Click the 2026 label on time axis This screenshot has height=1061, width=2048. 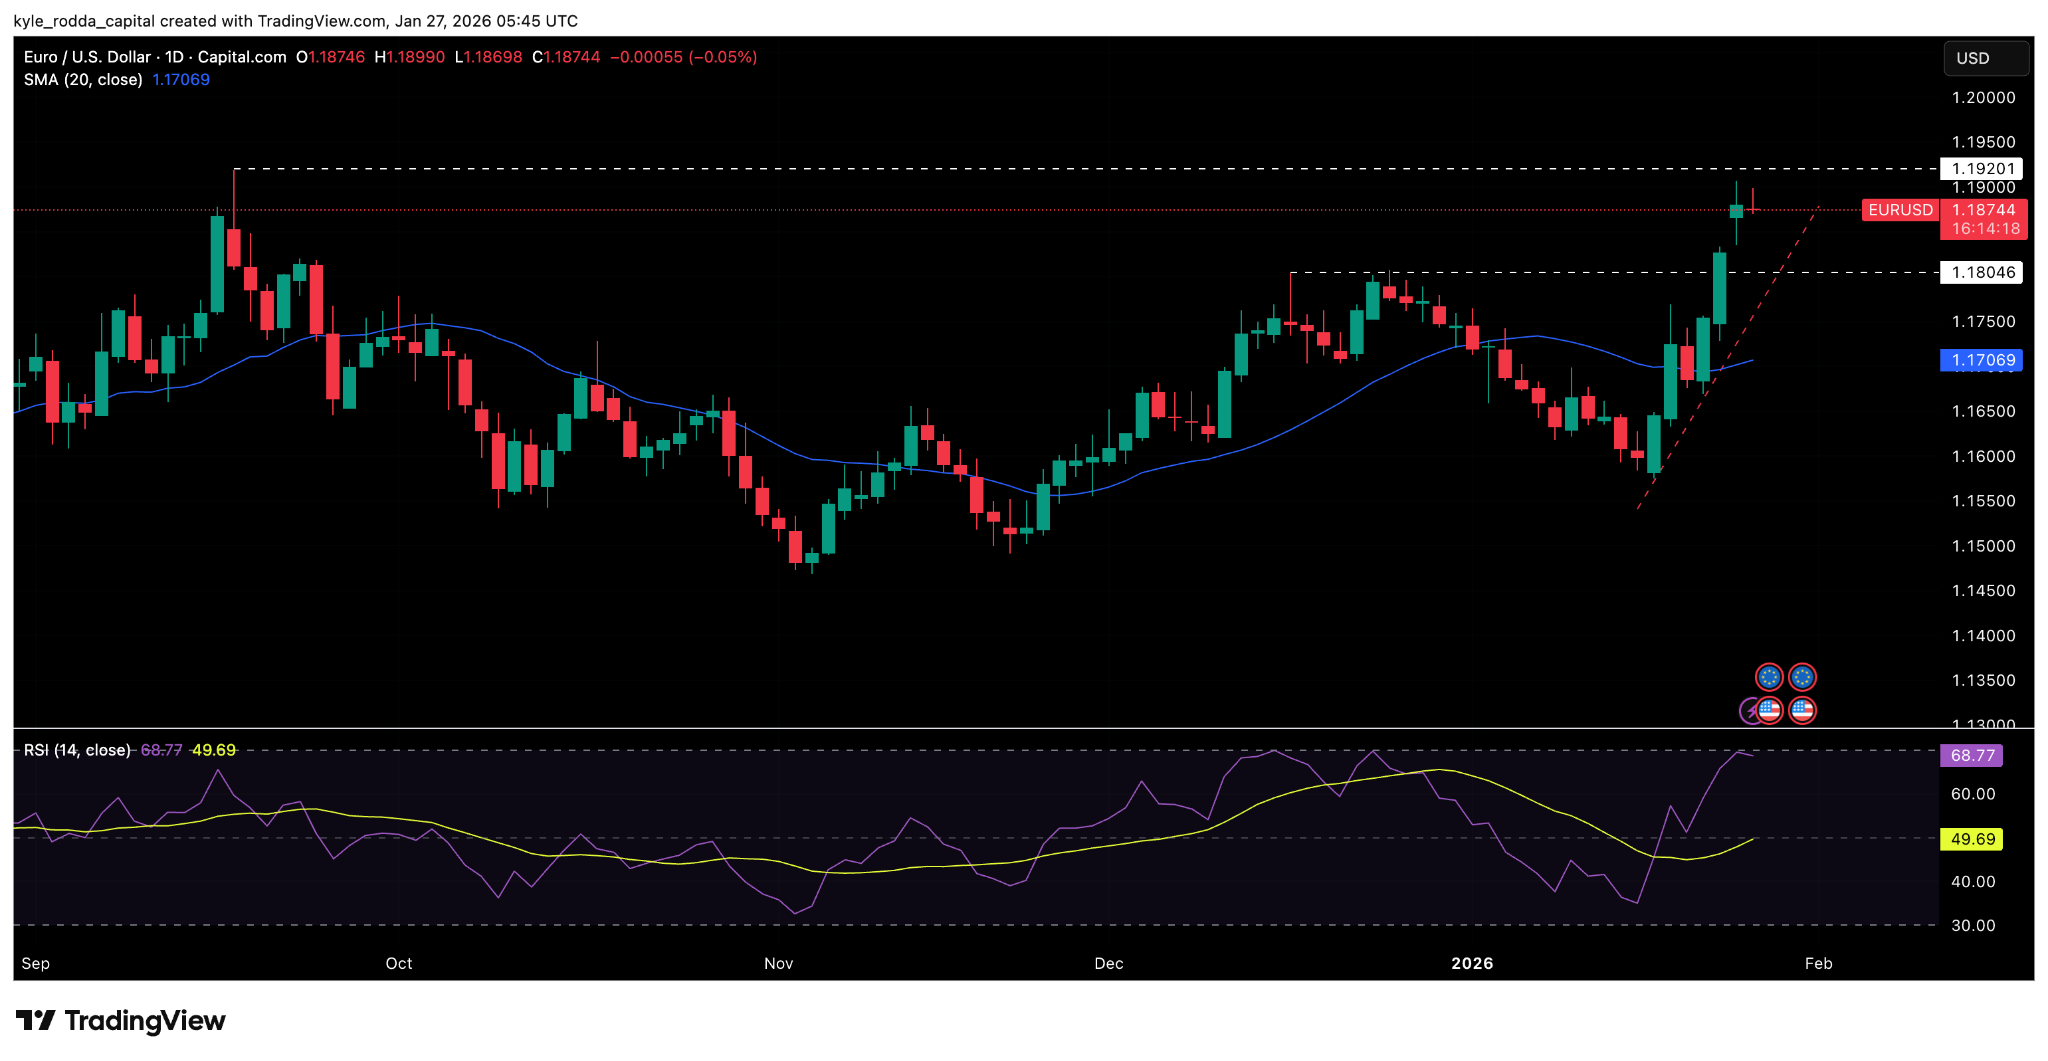1472,963
